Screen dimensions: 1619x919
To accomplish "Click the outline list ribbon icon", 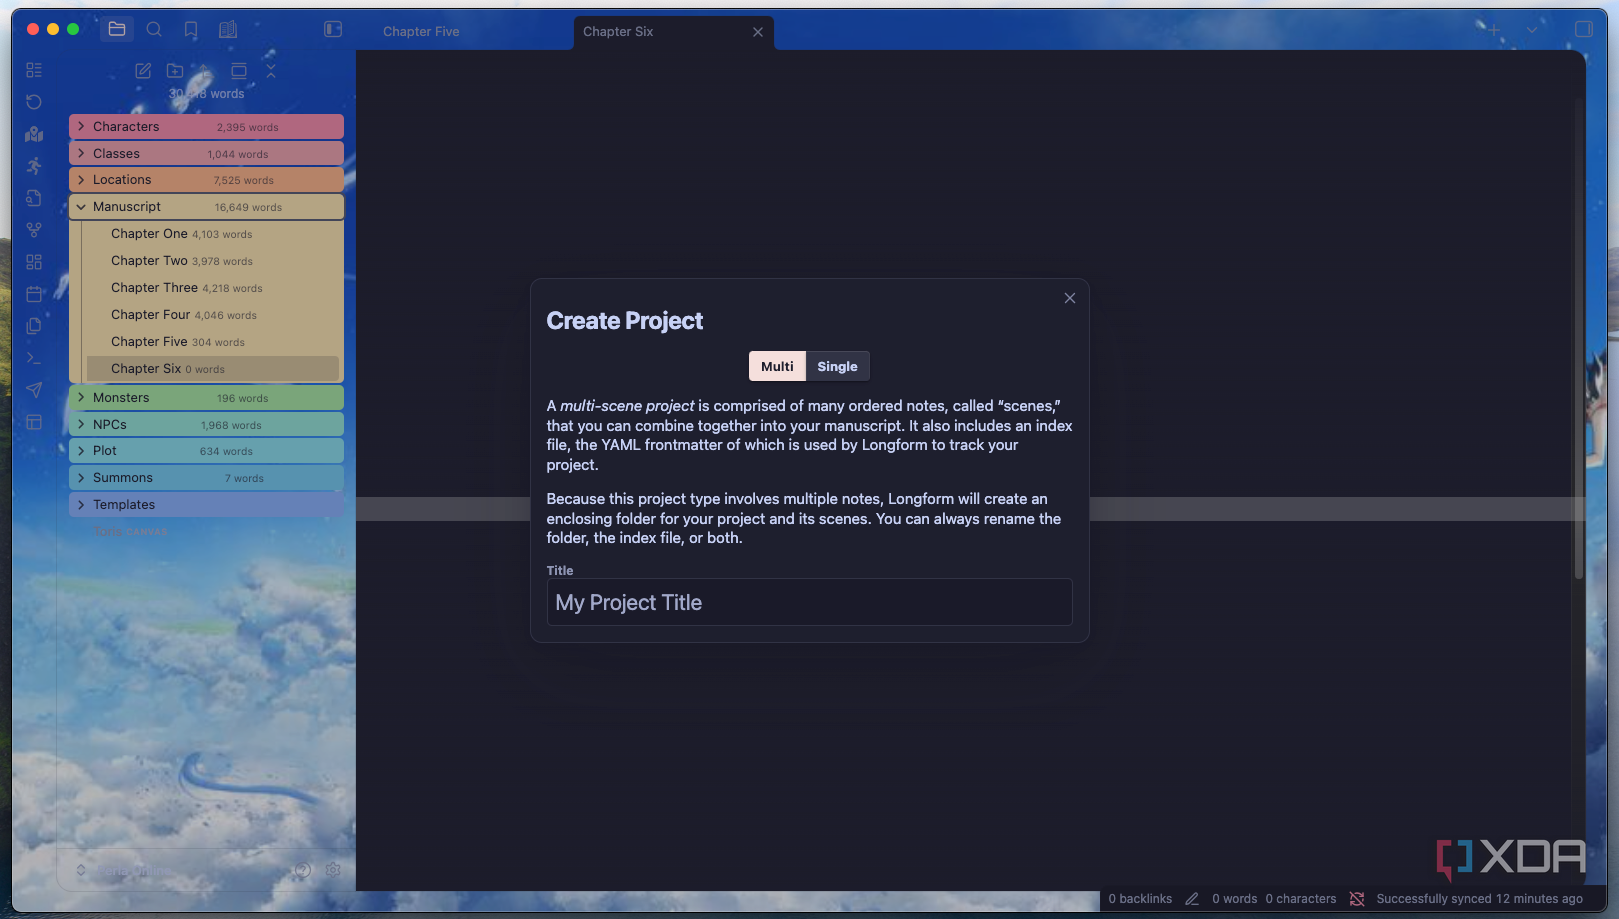I will [x=34, y=70].
